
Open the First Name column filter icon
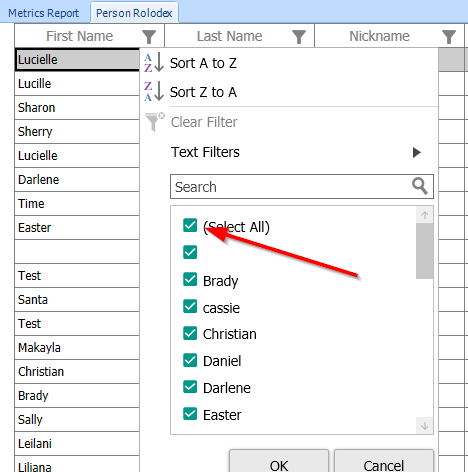pos(149,37)
